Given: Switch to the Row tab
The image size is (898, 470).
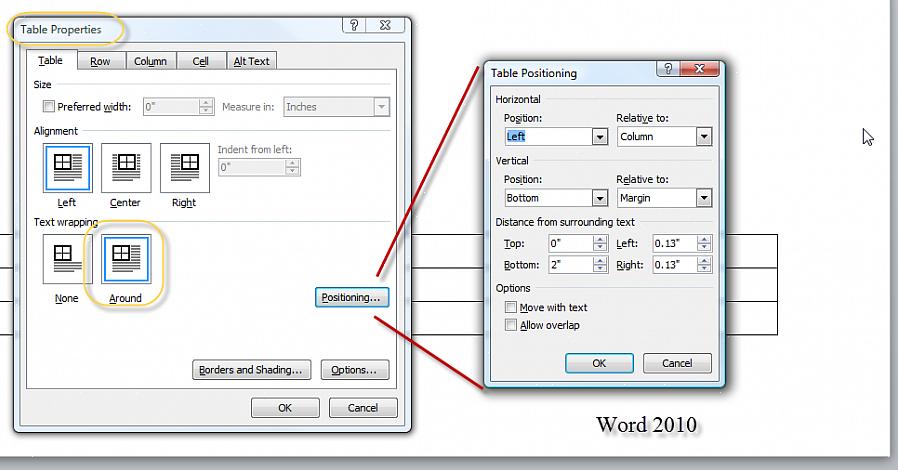Looking at the screenshot, I should click(x=100, y=61).
